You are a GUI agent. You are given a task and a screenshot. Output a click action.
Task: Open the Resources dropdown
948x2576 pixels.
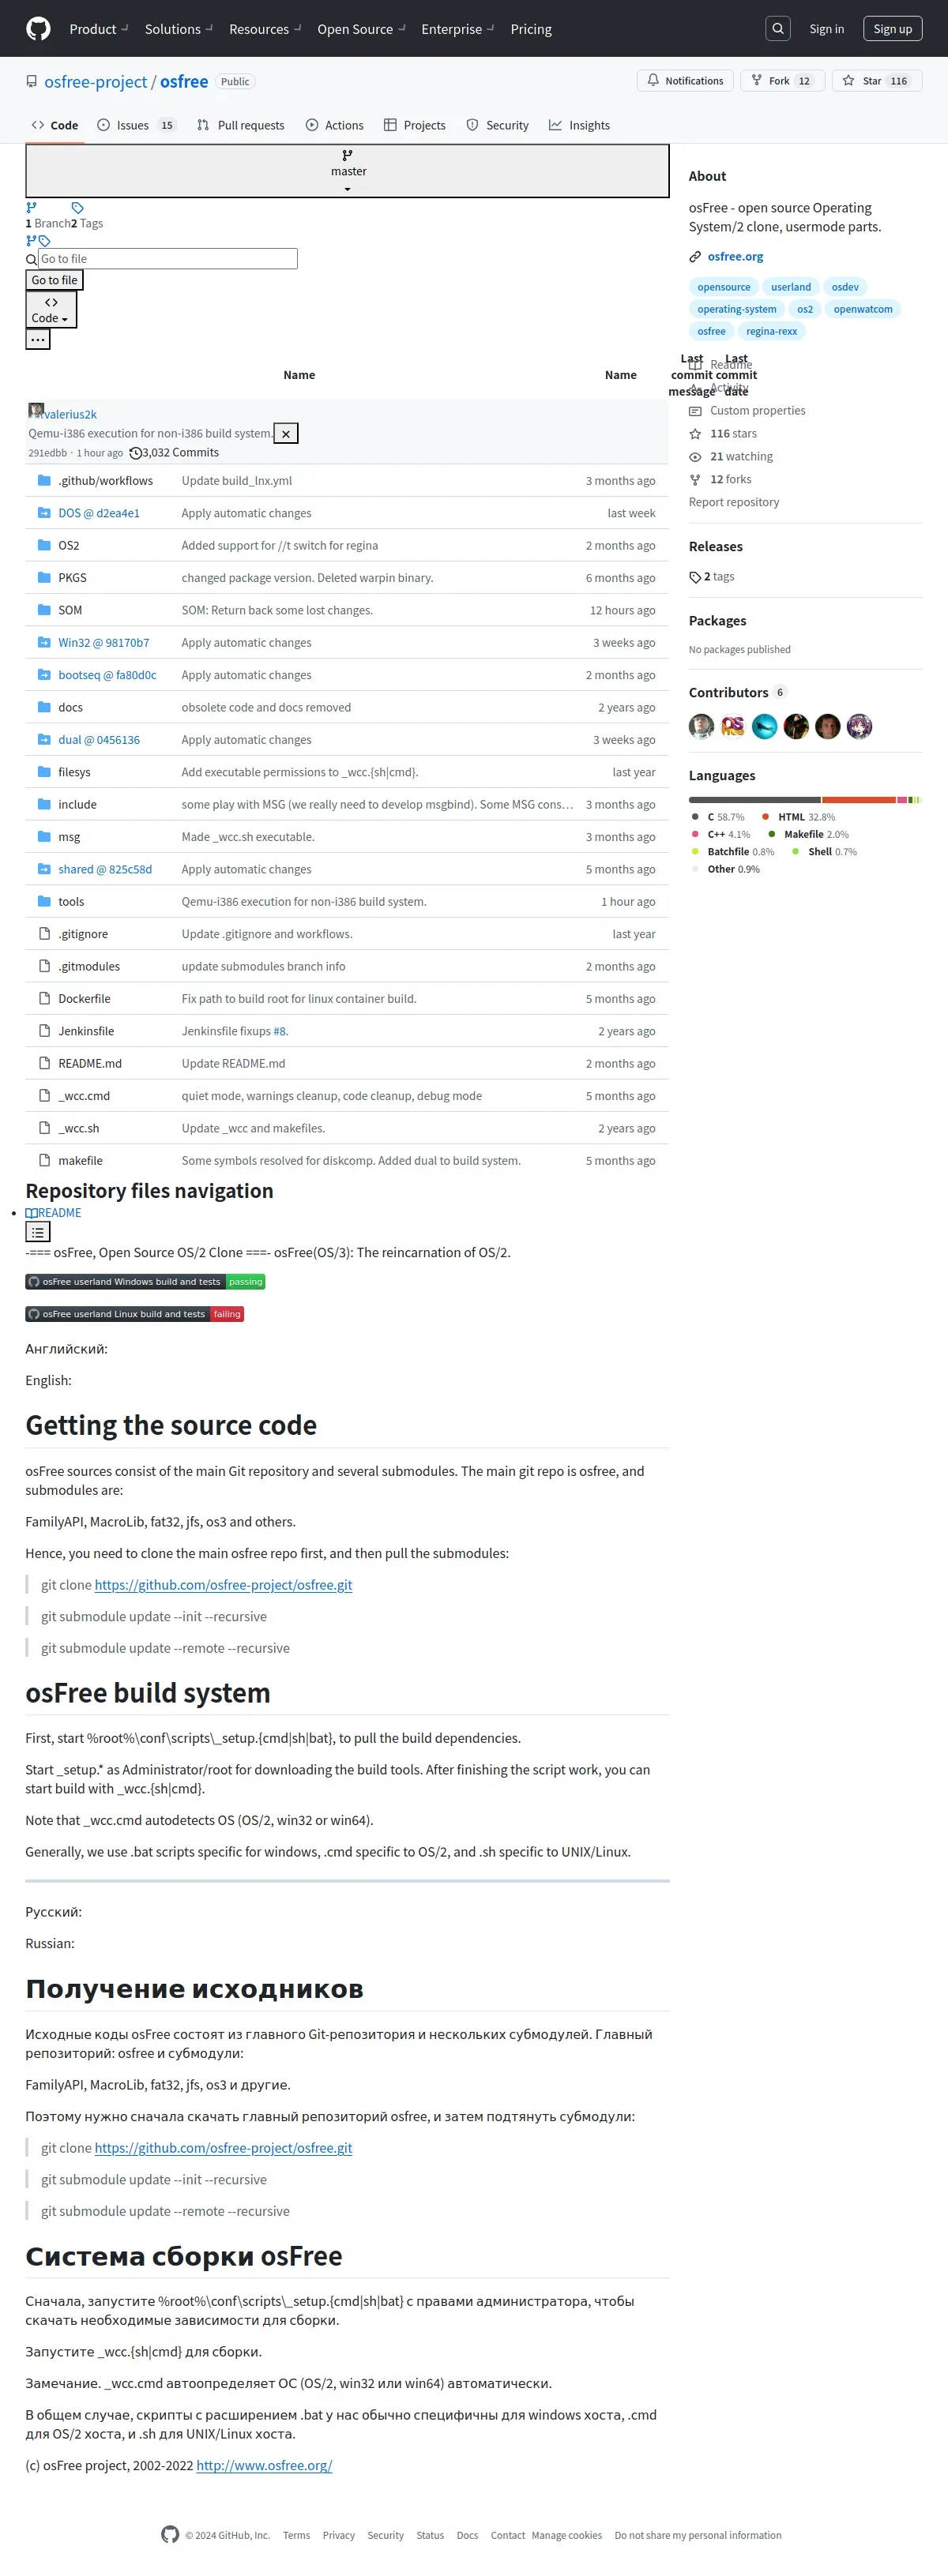[x=265, y=29]
